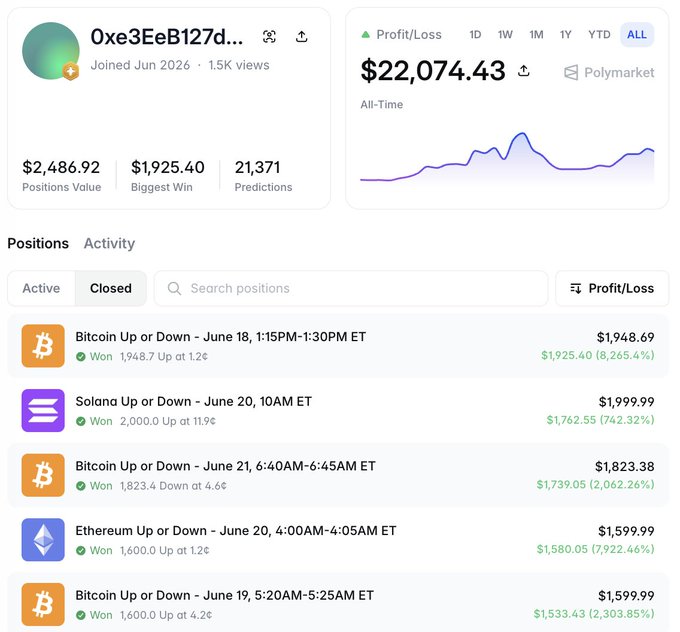Viewport: 680px width, 632px height.
Task: Click the $1,533.43 (2,303.85%) profit text
Action: click(x=594, y=614)
